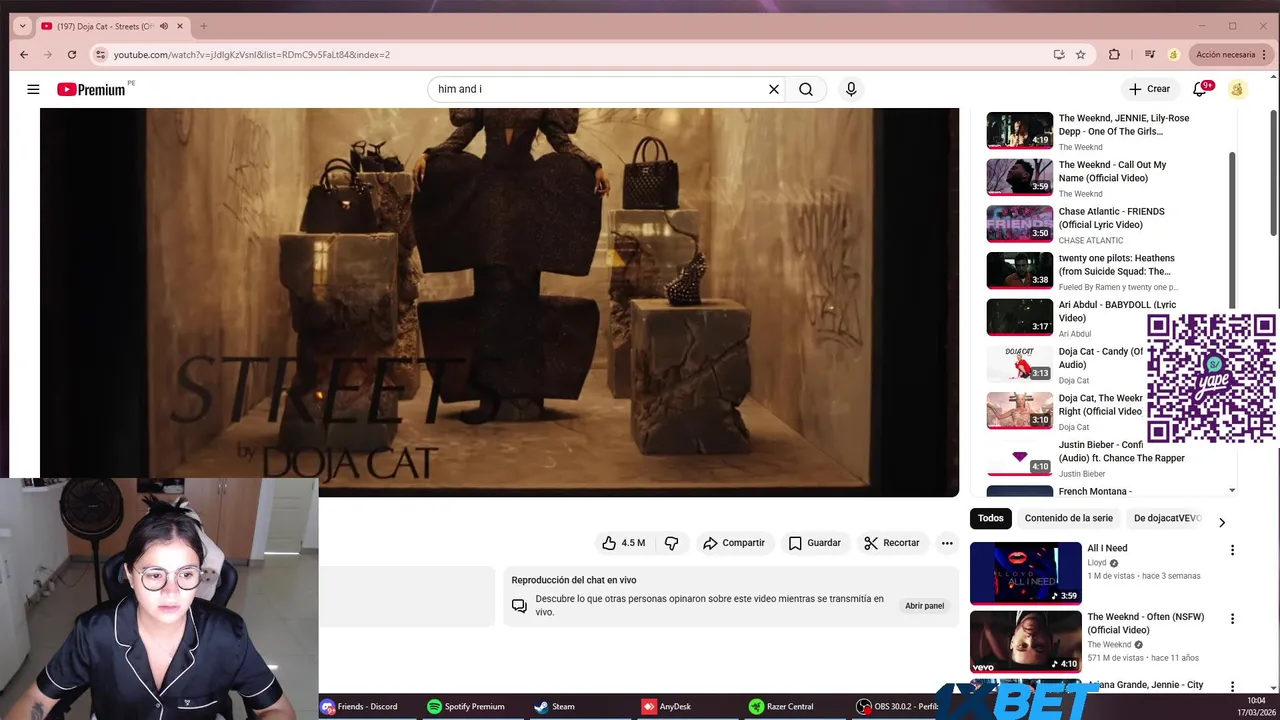Clear the search box text
The height and width of the screenshot is (720, 1280).
(x=773, y=89)
